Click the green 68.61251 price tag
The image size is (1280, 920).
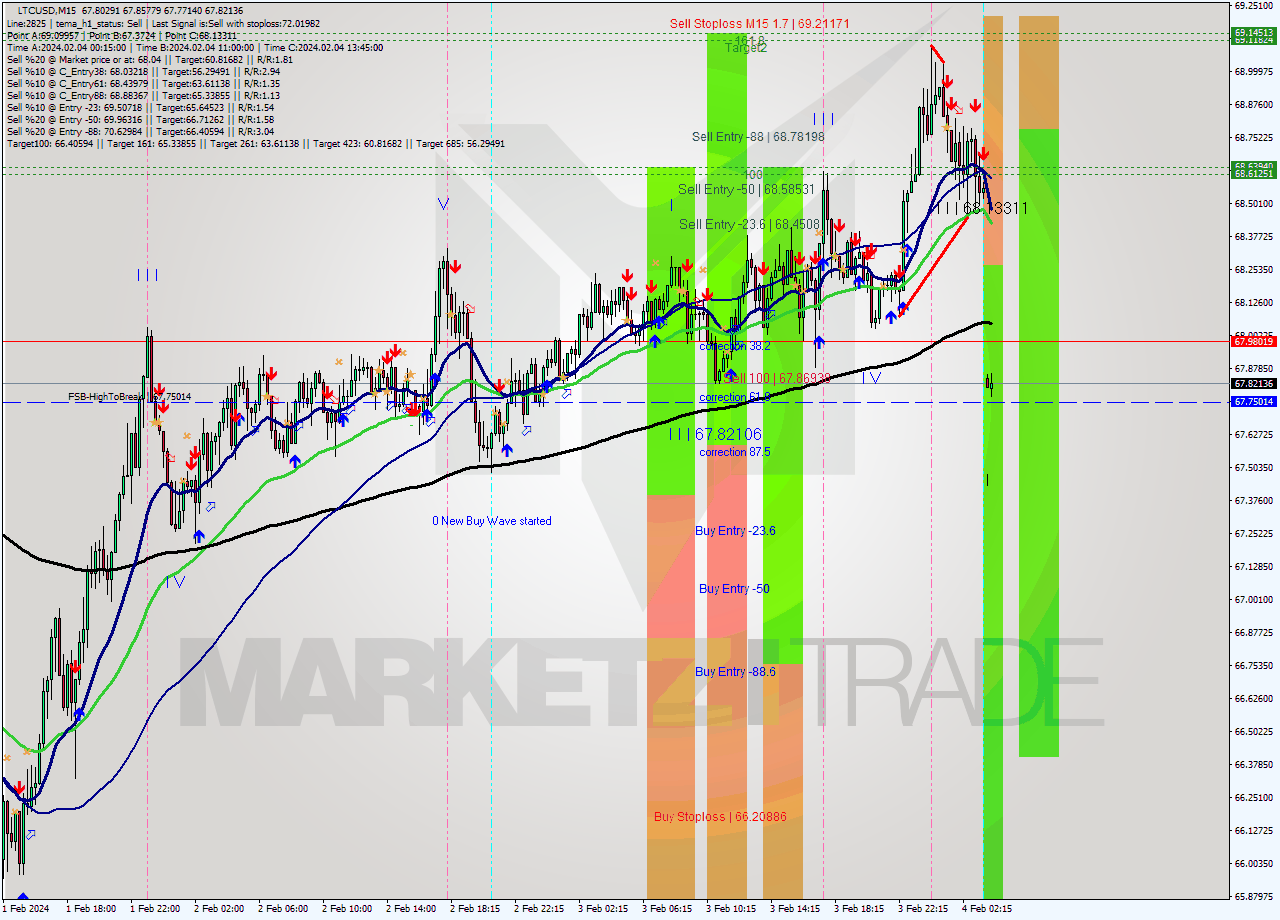click(x=1253, y=174)
